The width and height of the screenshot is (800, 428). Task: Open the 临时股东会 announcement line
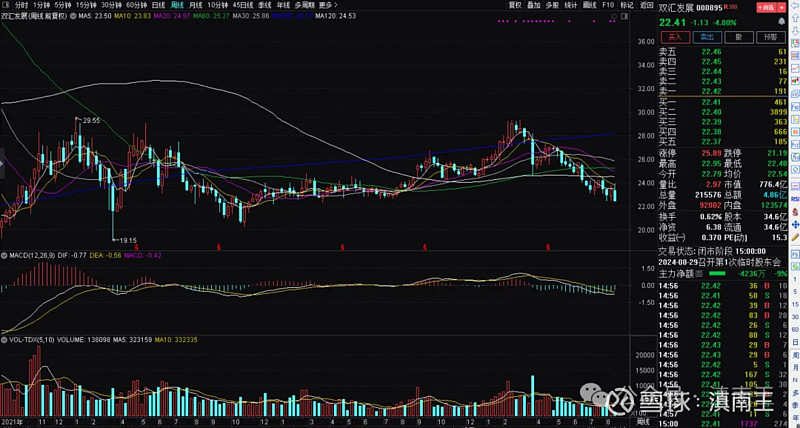pos(719,262)
